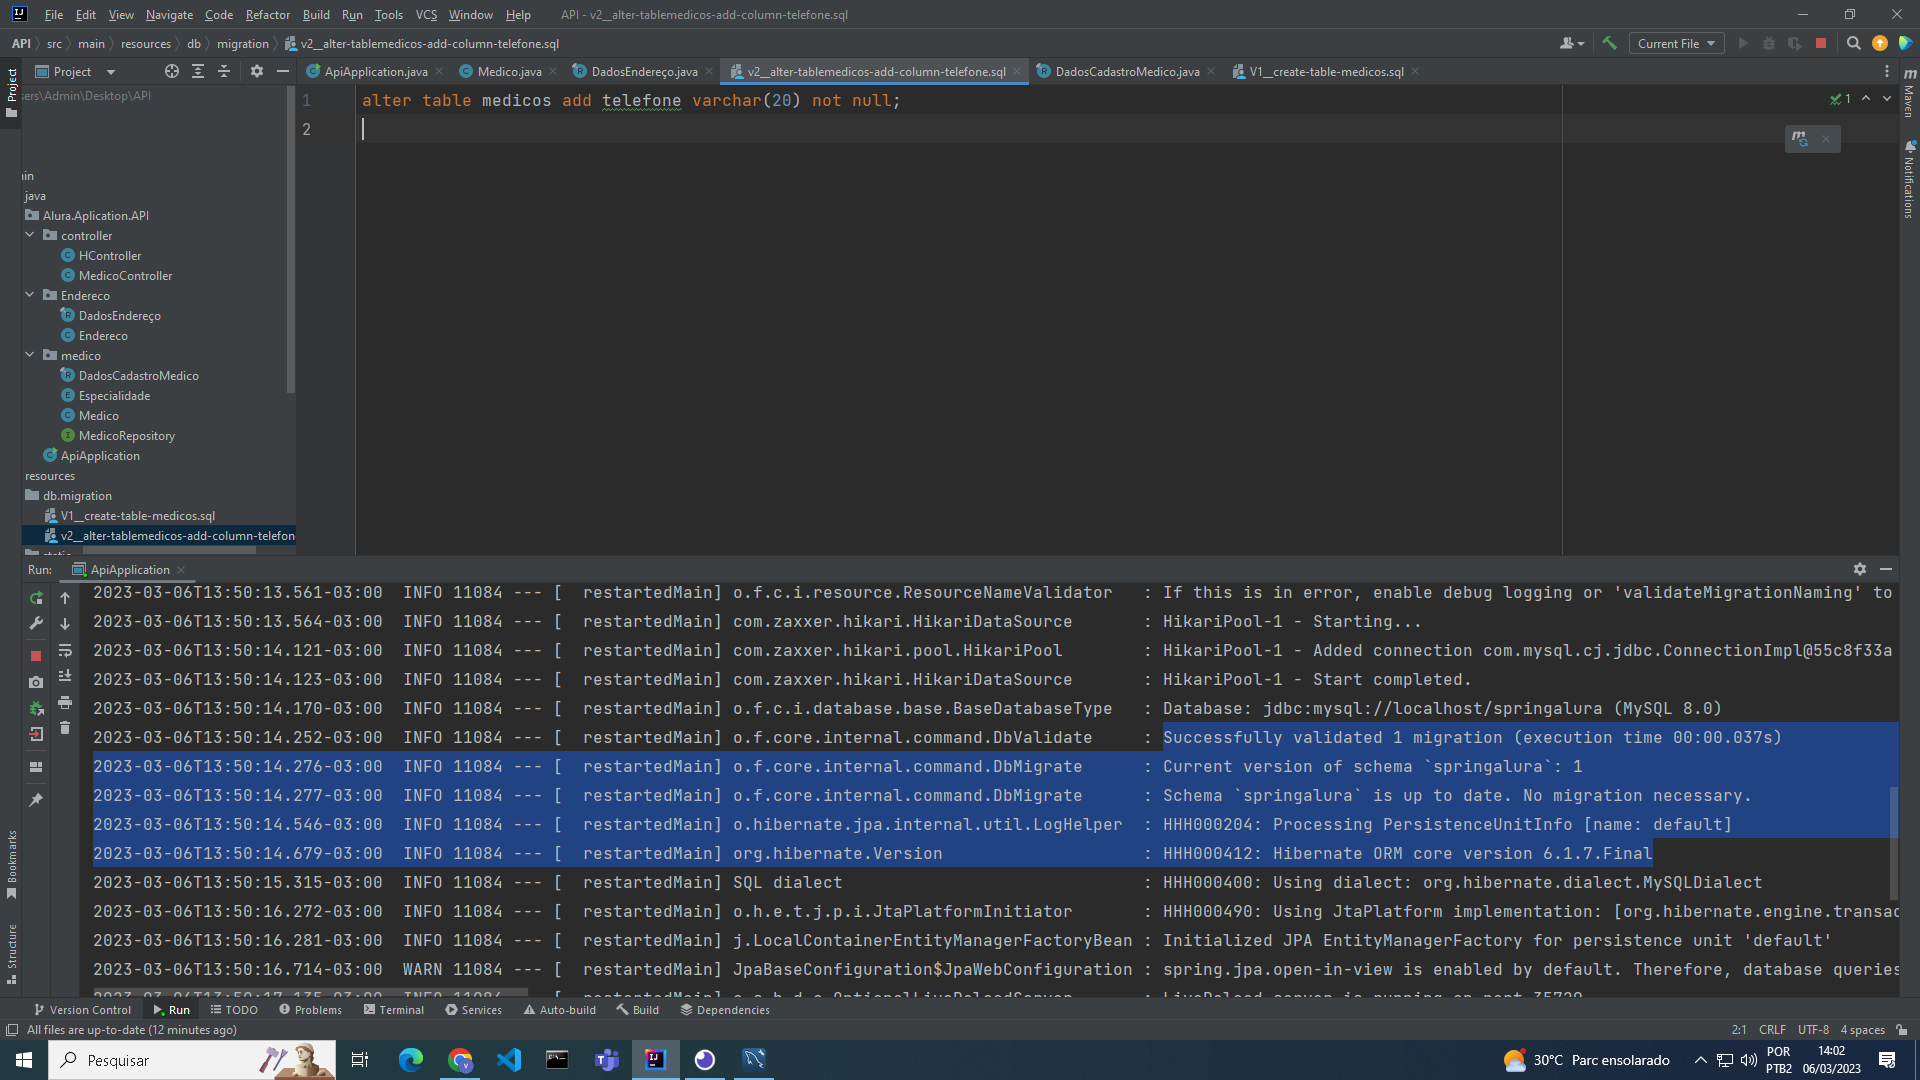Toggle scroll to end of console
Viewport: 1920px width, 1080px height.
[65, 676]
